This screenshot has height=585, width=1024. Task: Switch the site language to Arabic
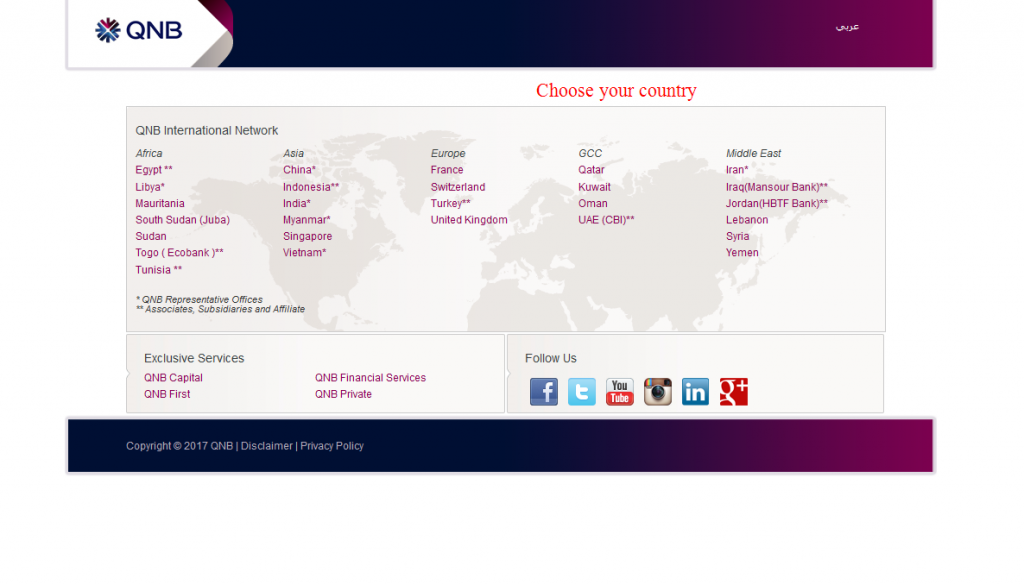847,29
